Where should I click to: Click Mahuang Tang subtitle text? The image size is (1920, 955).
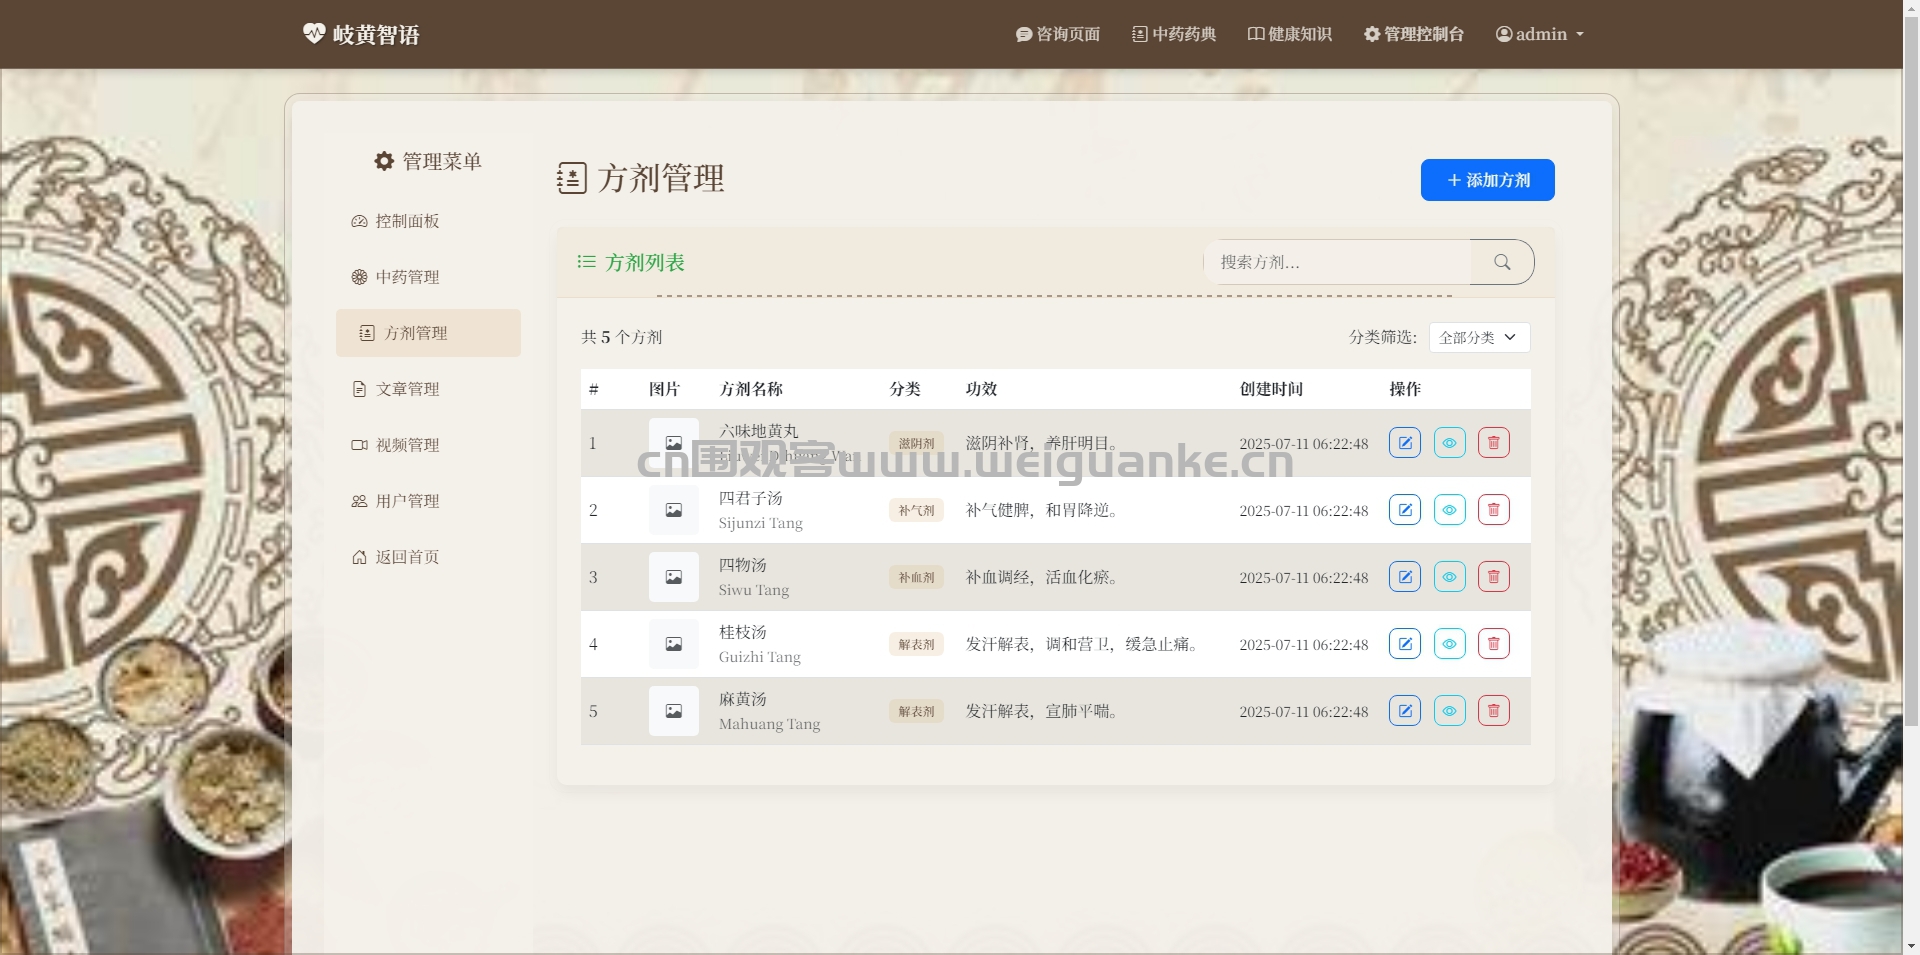(770, 724)
